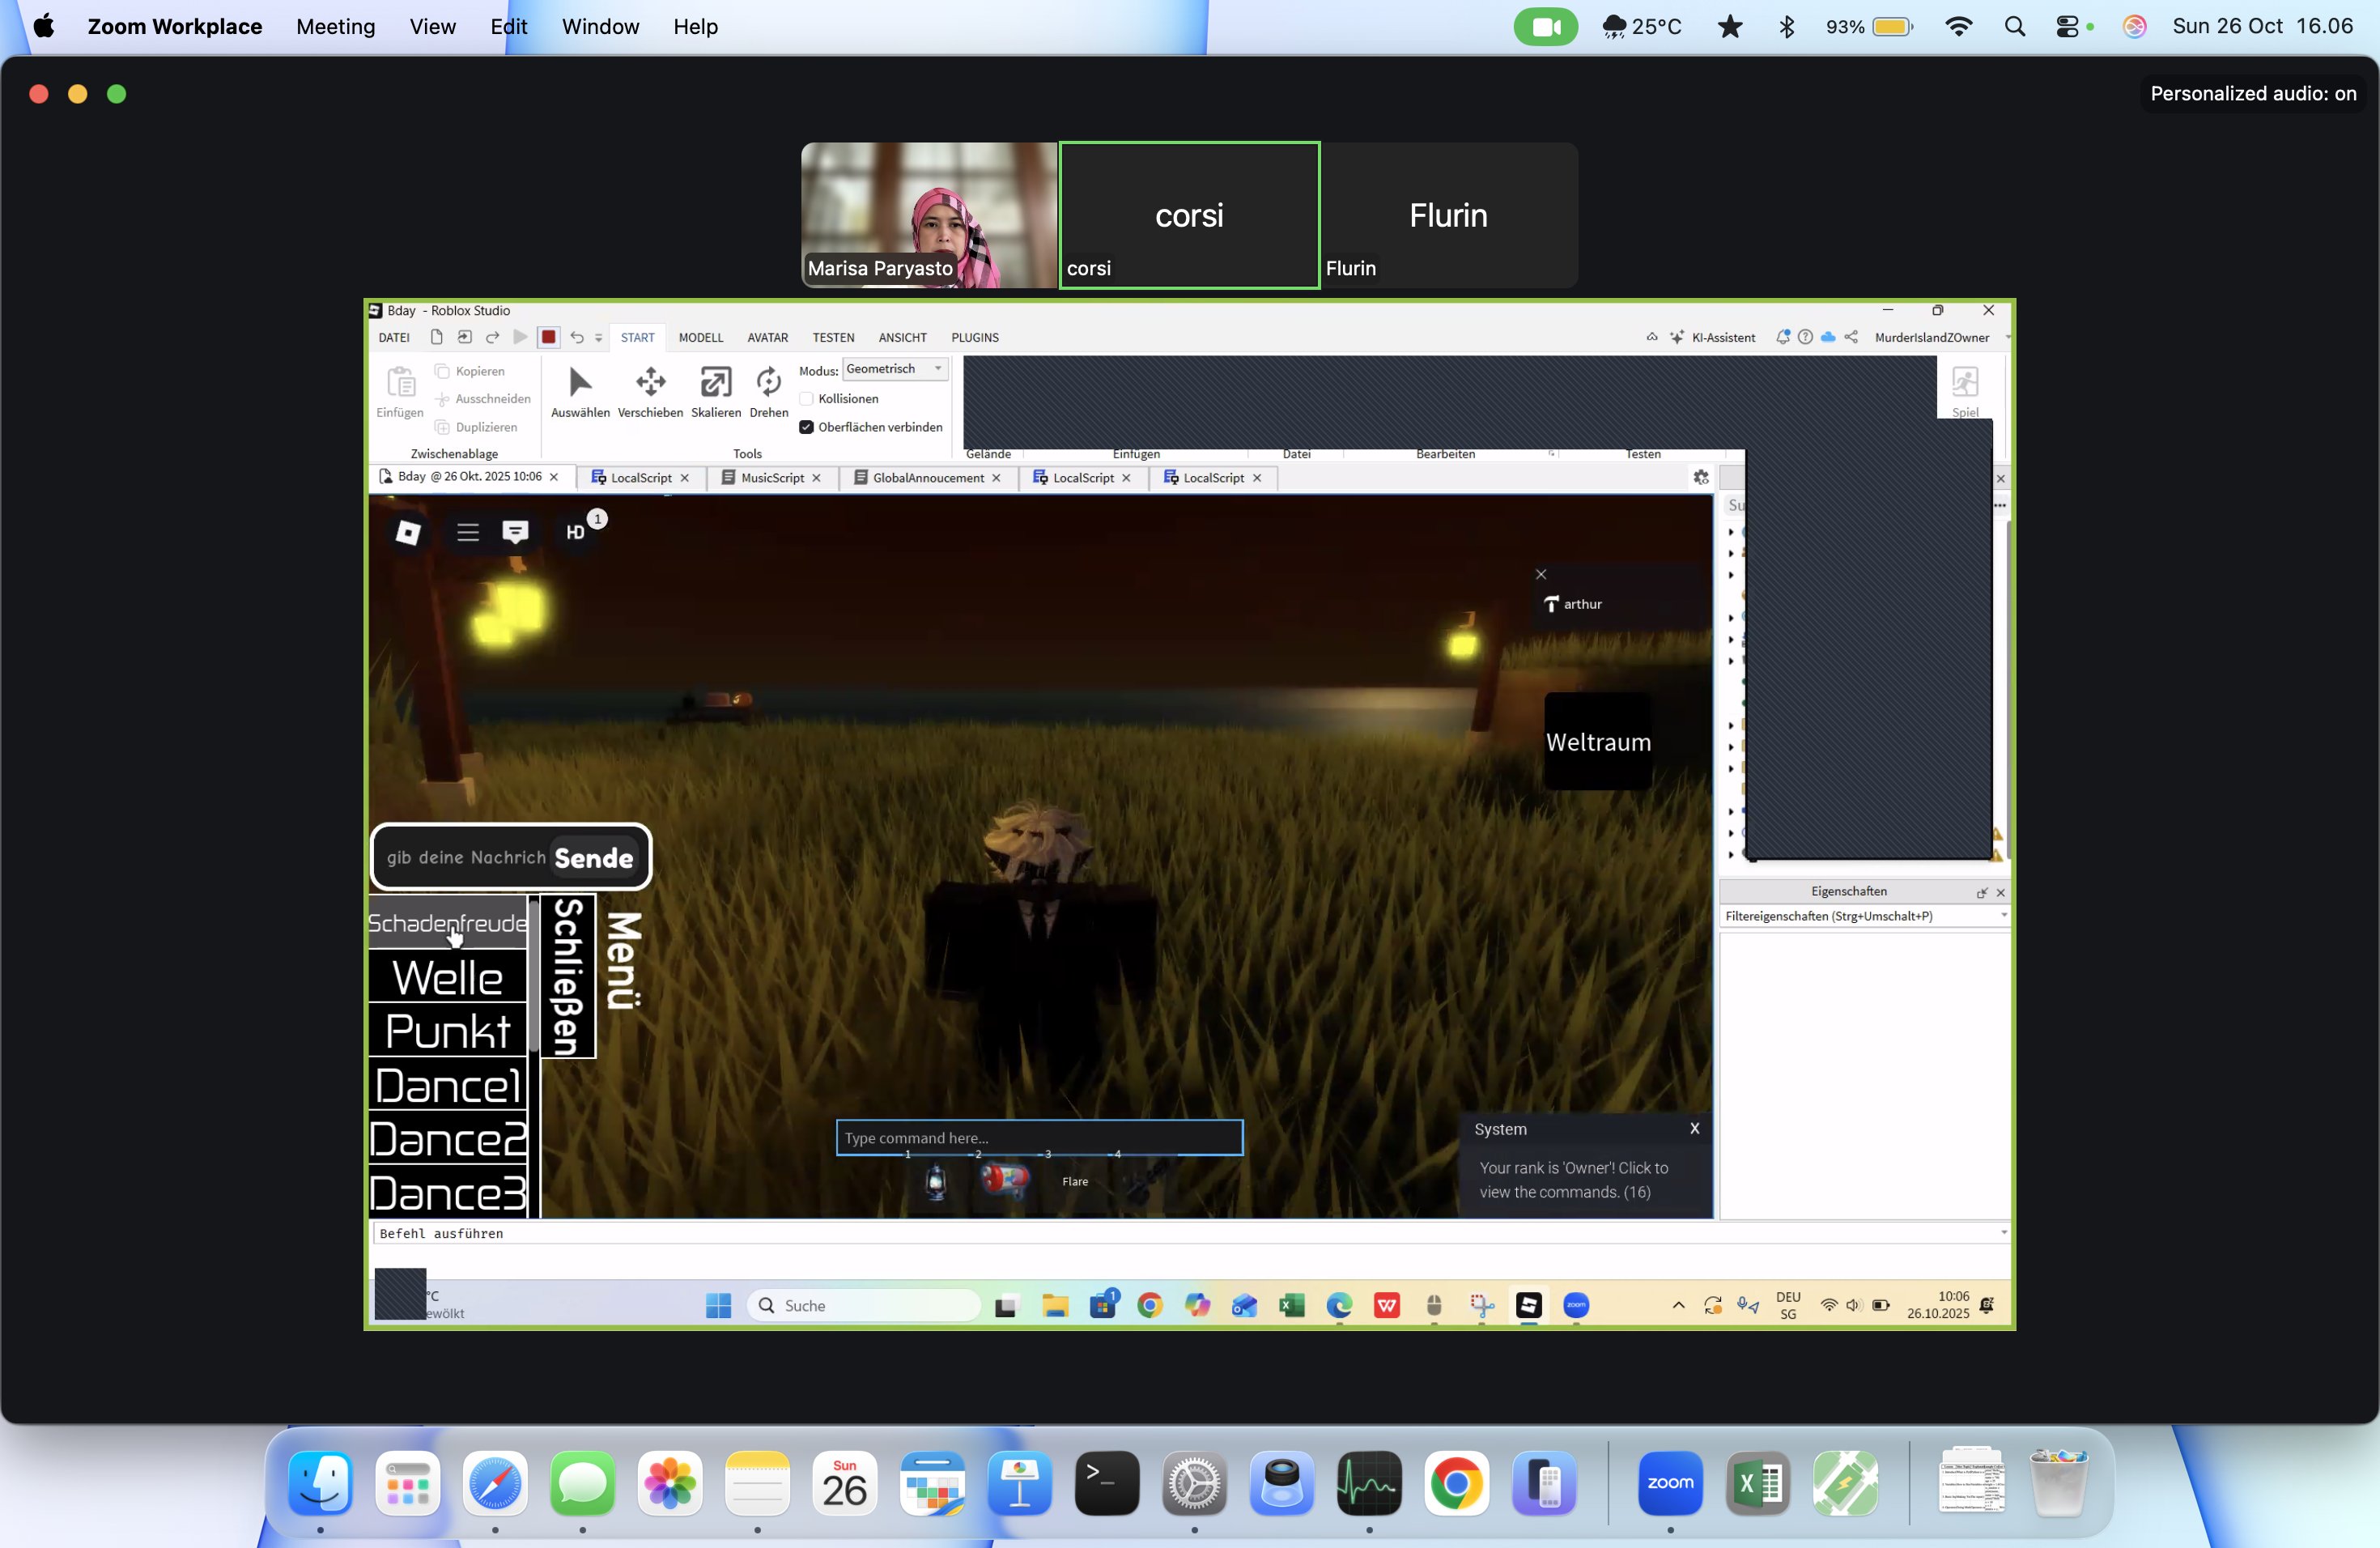
Task: Open the Modus Geometrisch dropdown
Action: tap(894, 369)
